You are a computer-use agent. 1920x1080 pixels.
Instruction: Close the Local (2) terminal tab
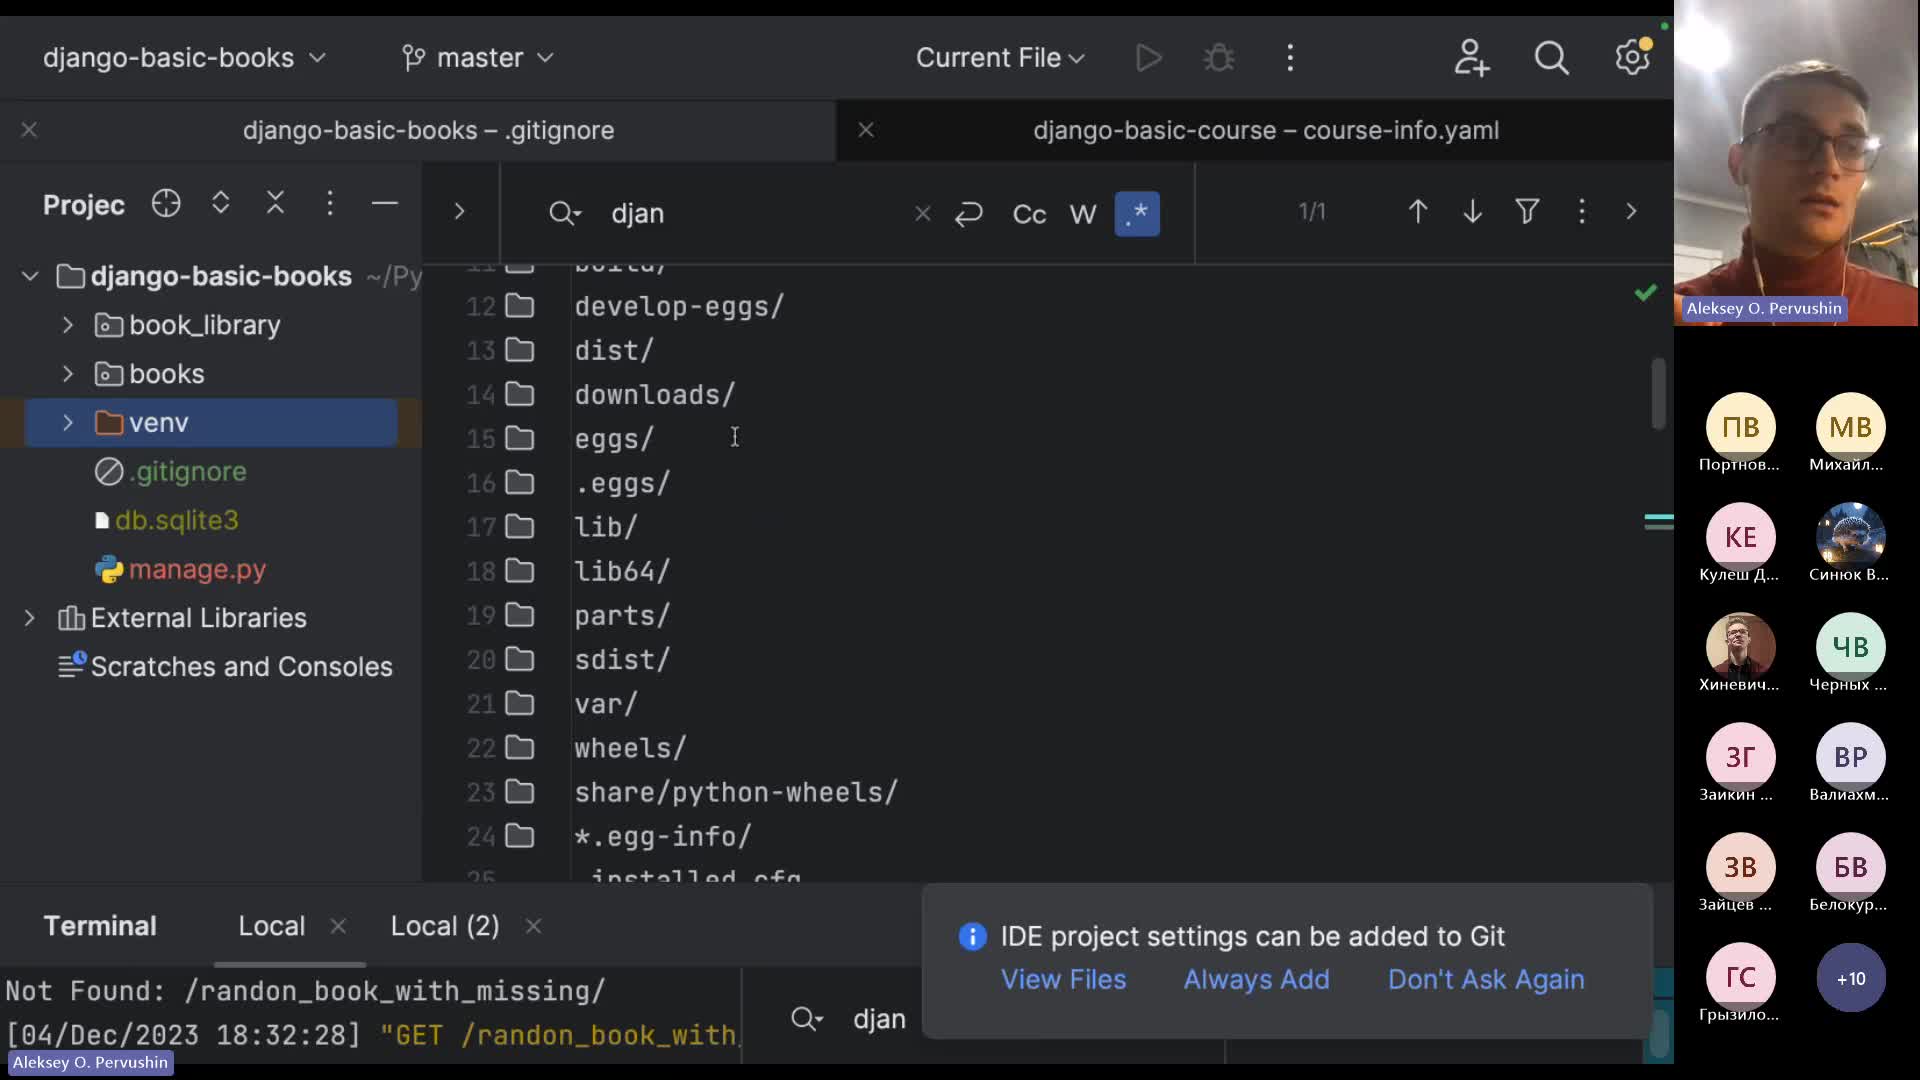(533, 926)
